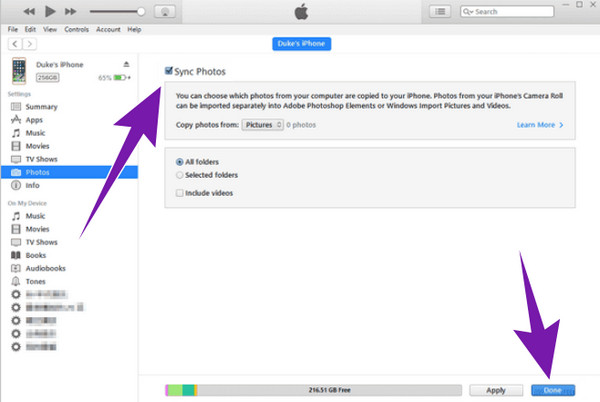Select the Selected folders radio button
The width and height of the screenshot is (600, 402).
coord(179,175)
